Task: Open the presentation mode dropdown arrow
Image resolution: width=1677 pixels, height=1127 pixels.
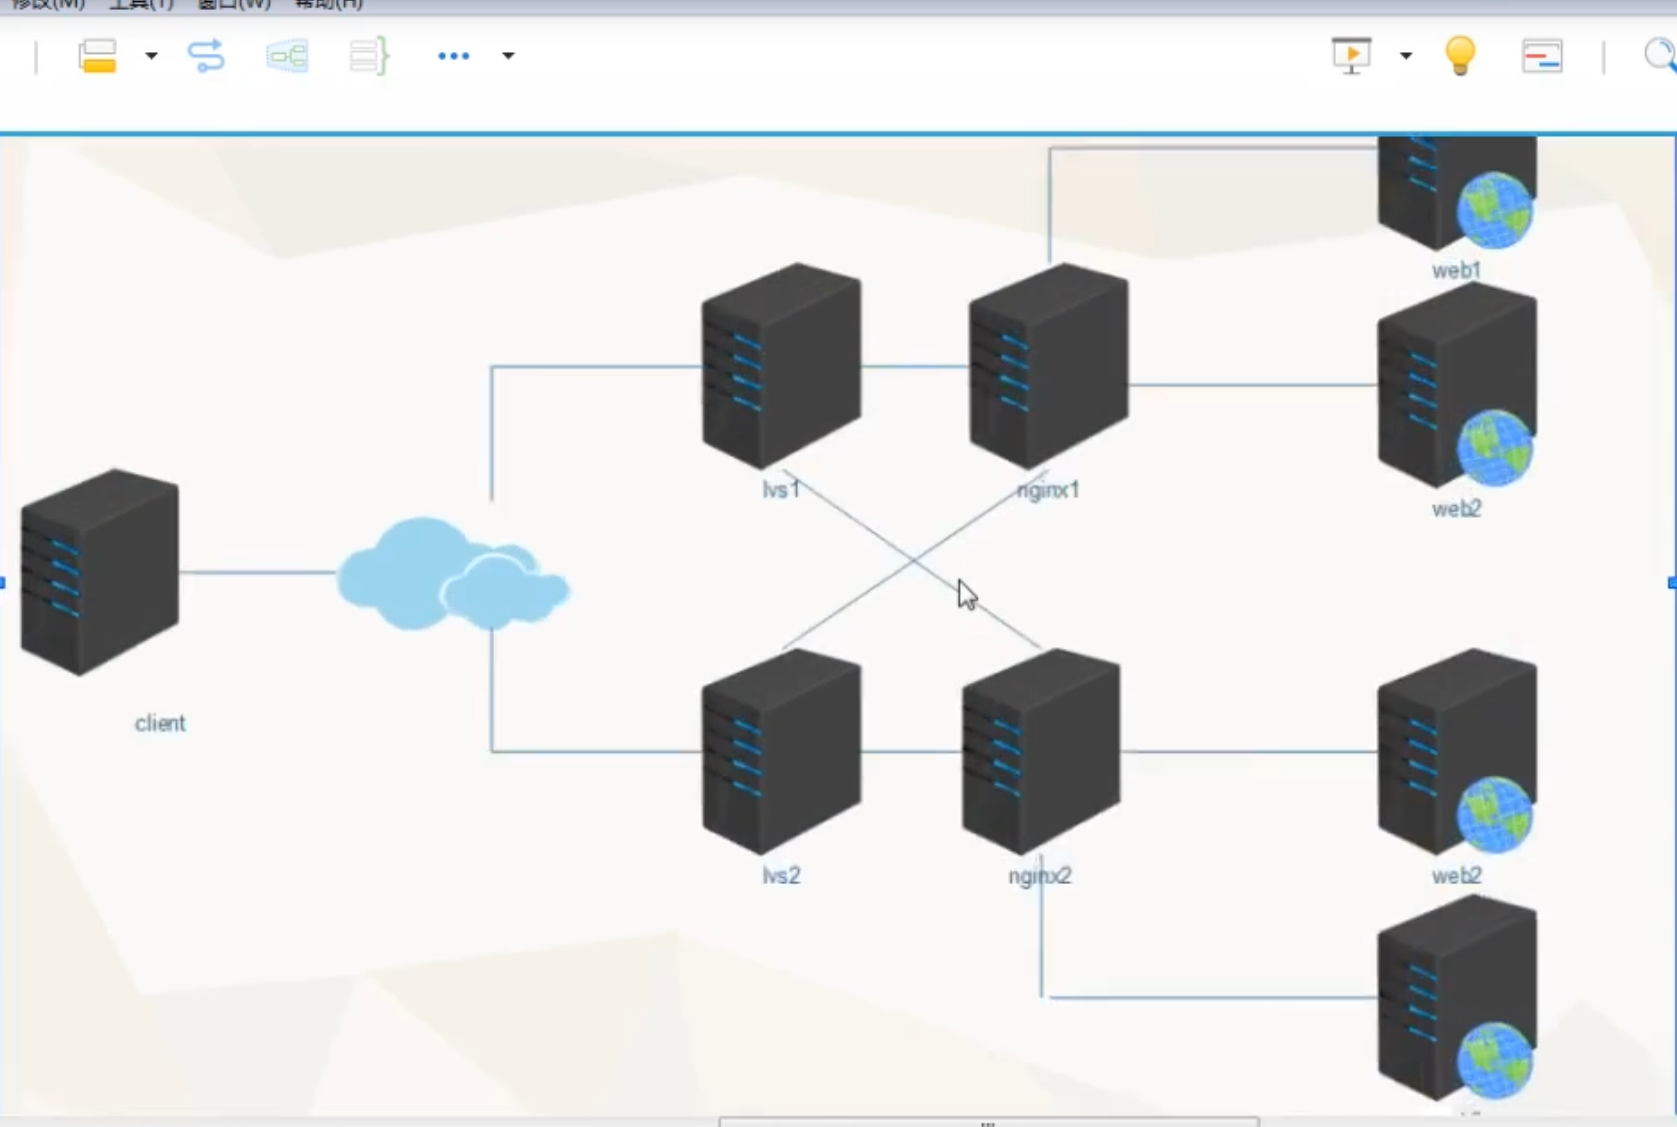Action: [x=1405, y=56]
